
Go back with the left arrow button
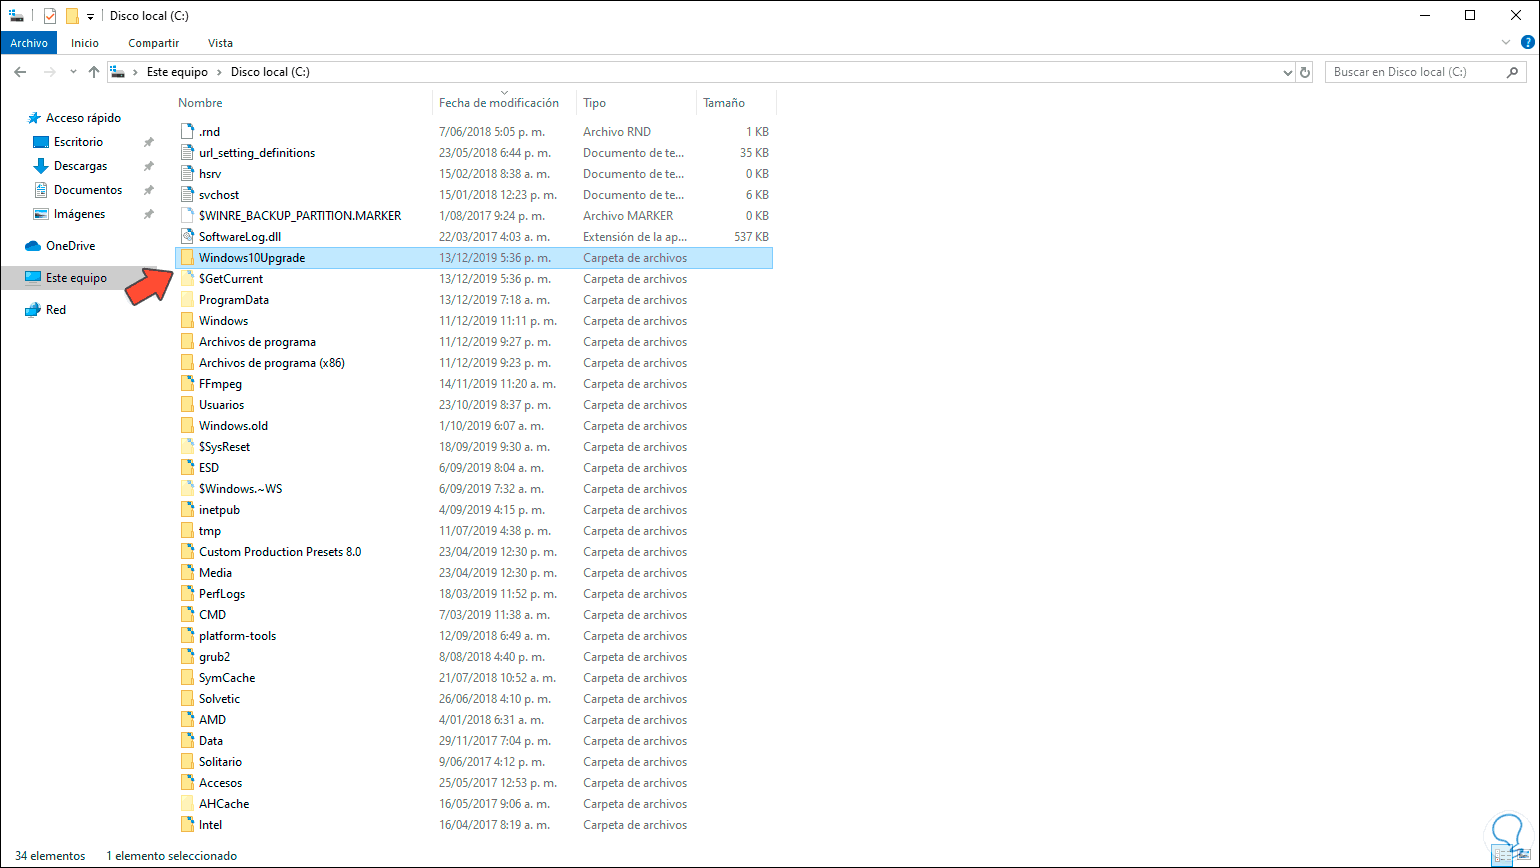coord(20,72)
